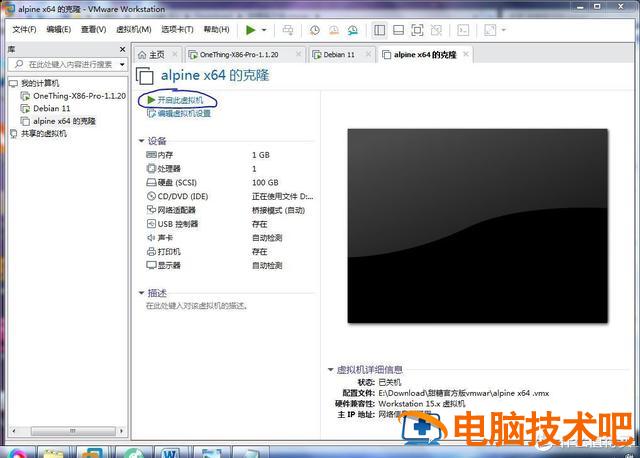
Task: Click scrollbar right arrow in library panel
Action: 121,431
